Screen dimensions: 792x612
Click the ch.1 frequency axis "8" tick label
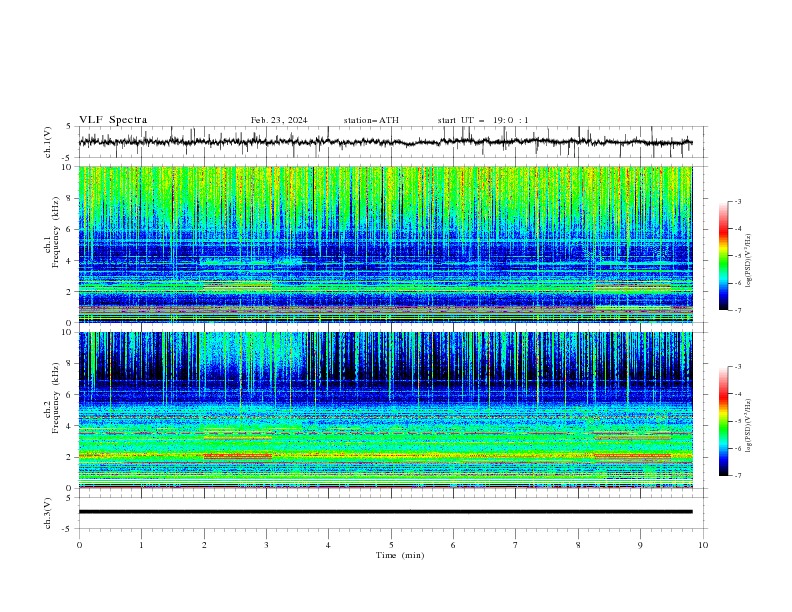click(x=68, y=198)
